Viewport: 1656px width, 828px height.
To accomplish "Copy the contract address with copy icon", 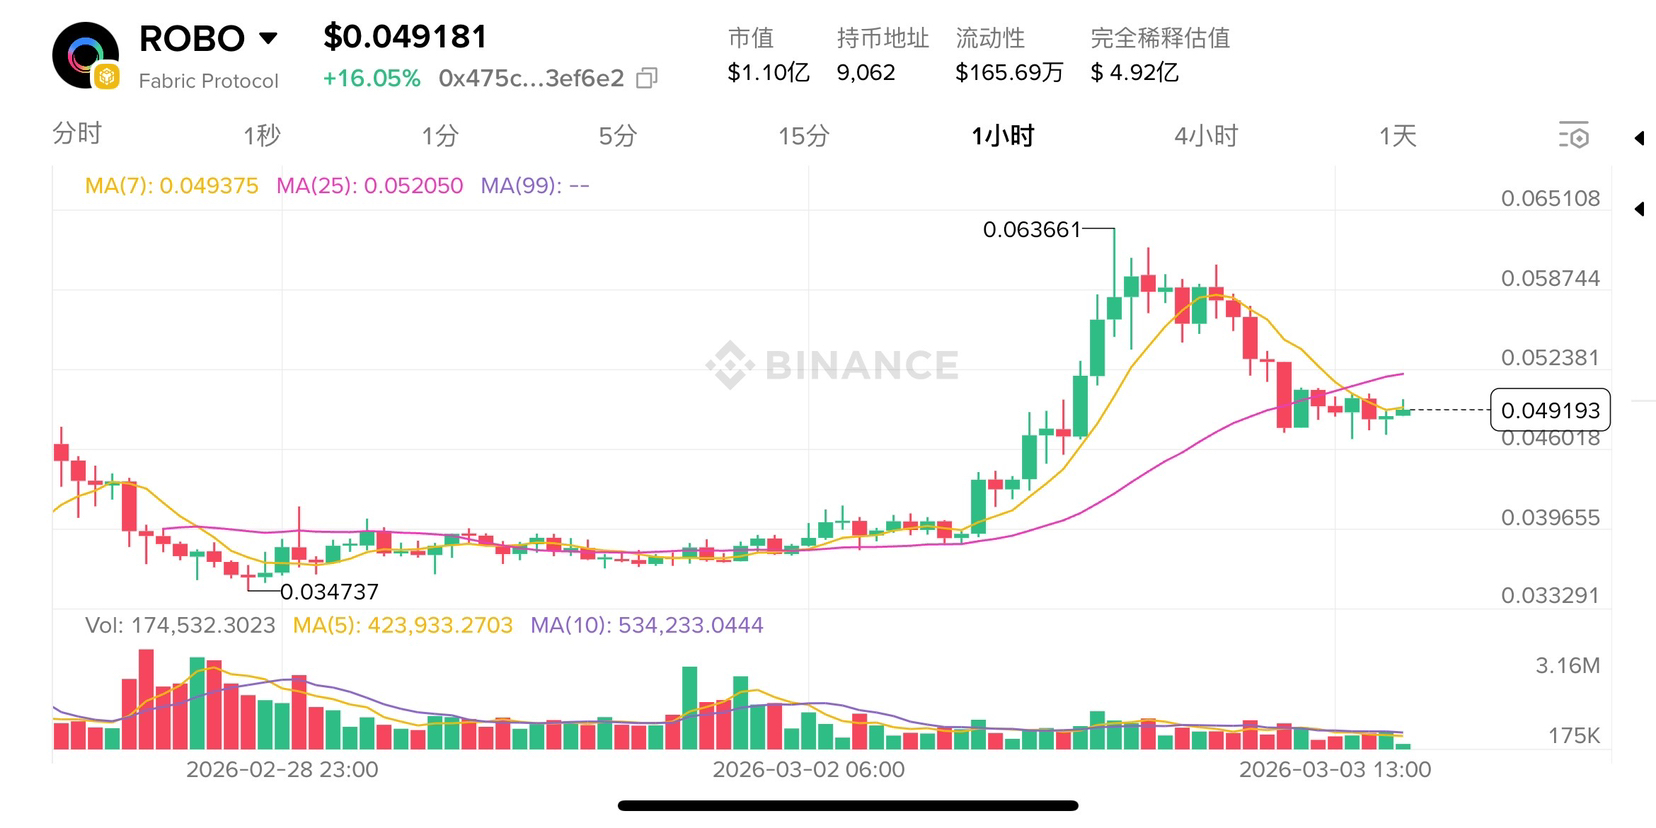I will click(x=647, y=78).
